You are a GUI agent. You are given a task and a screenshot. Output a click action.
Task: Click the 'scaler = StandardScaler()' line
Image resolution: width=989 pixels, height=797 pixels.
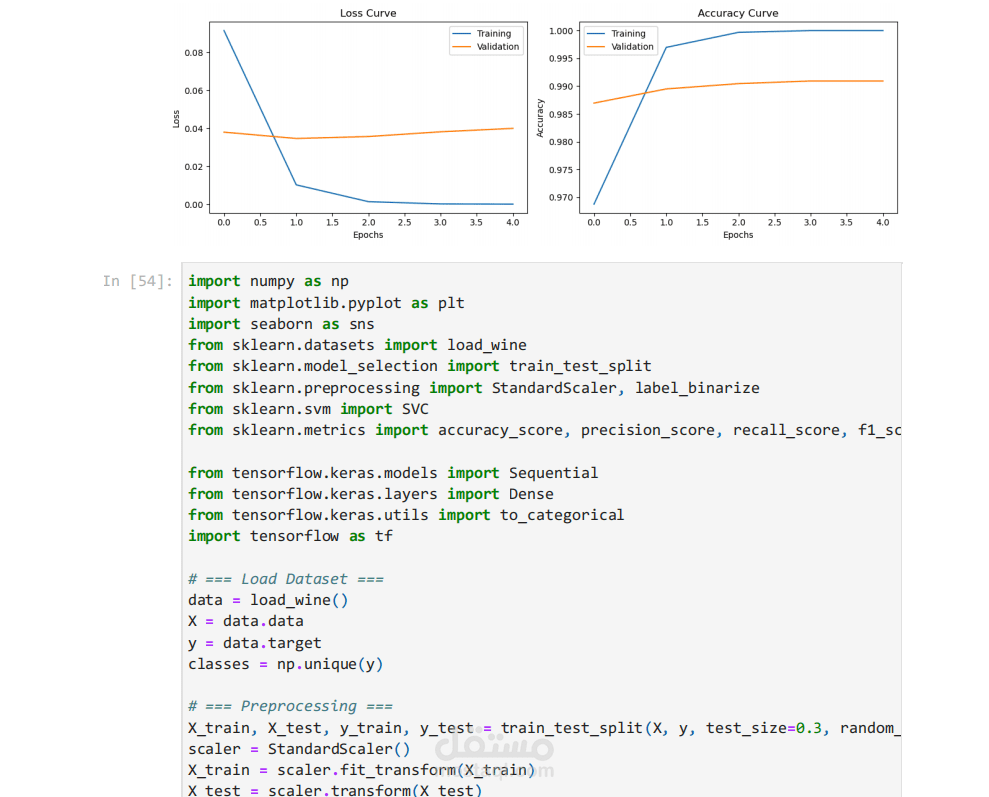point(299,749)
